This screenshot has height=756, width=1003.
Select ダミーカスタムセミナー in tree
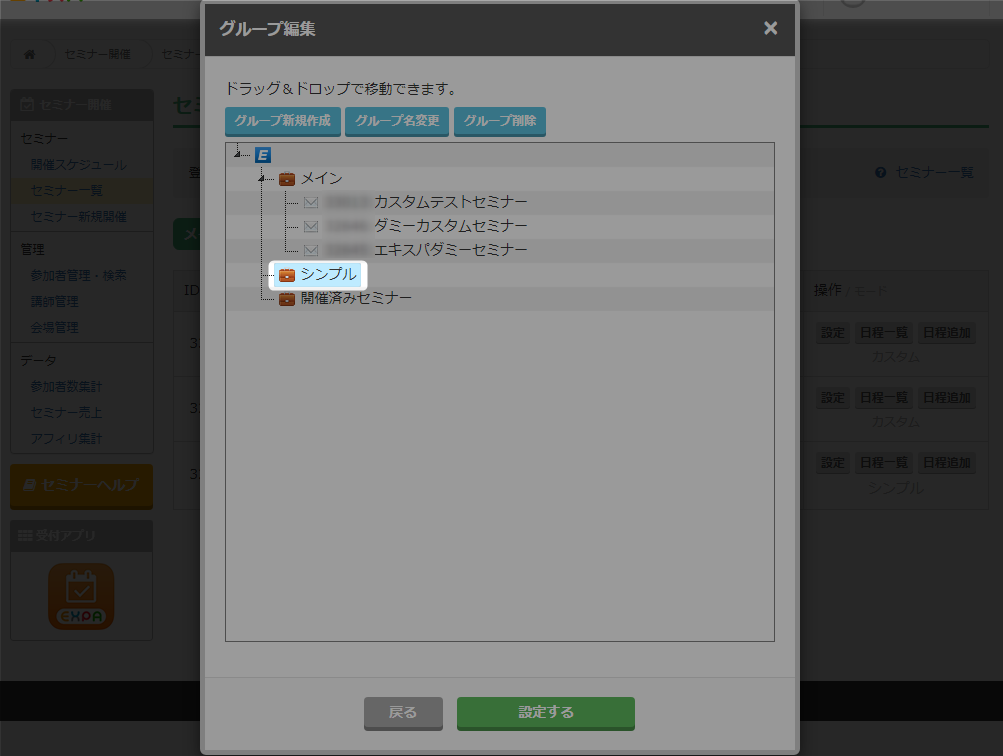click(x=450, y=226)
